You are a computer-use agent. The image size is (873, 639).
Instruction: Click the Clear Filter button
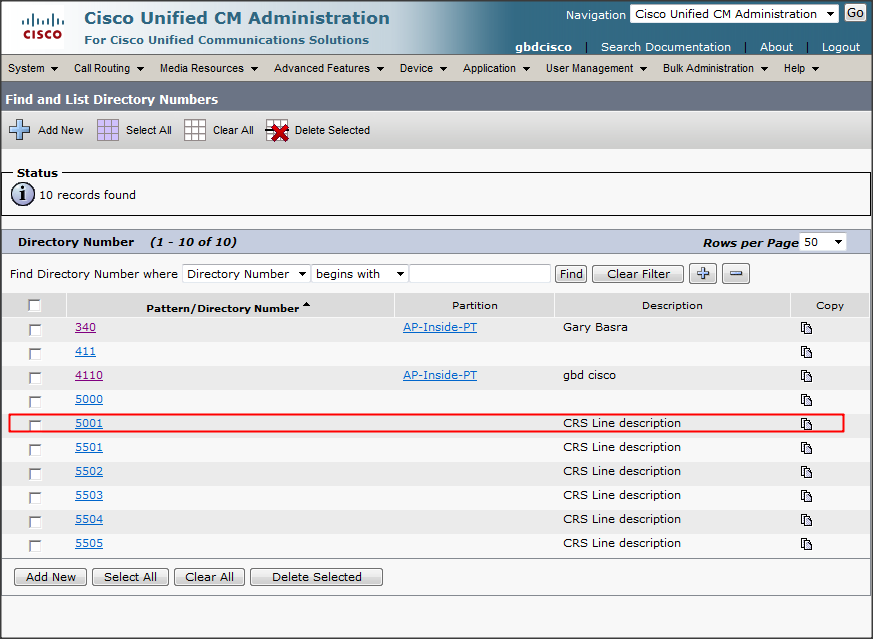638,274
